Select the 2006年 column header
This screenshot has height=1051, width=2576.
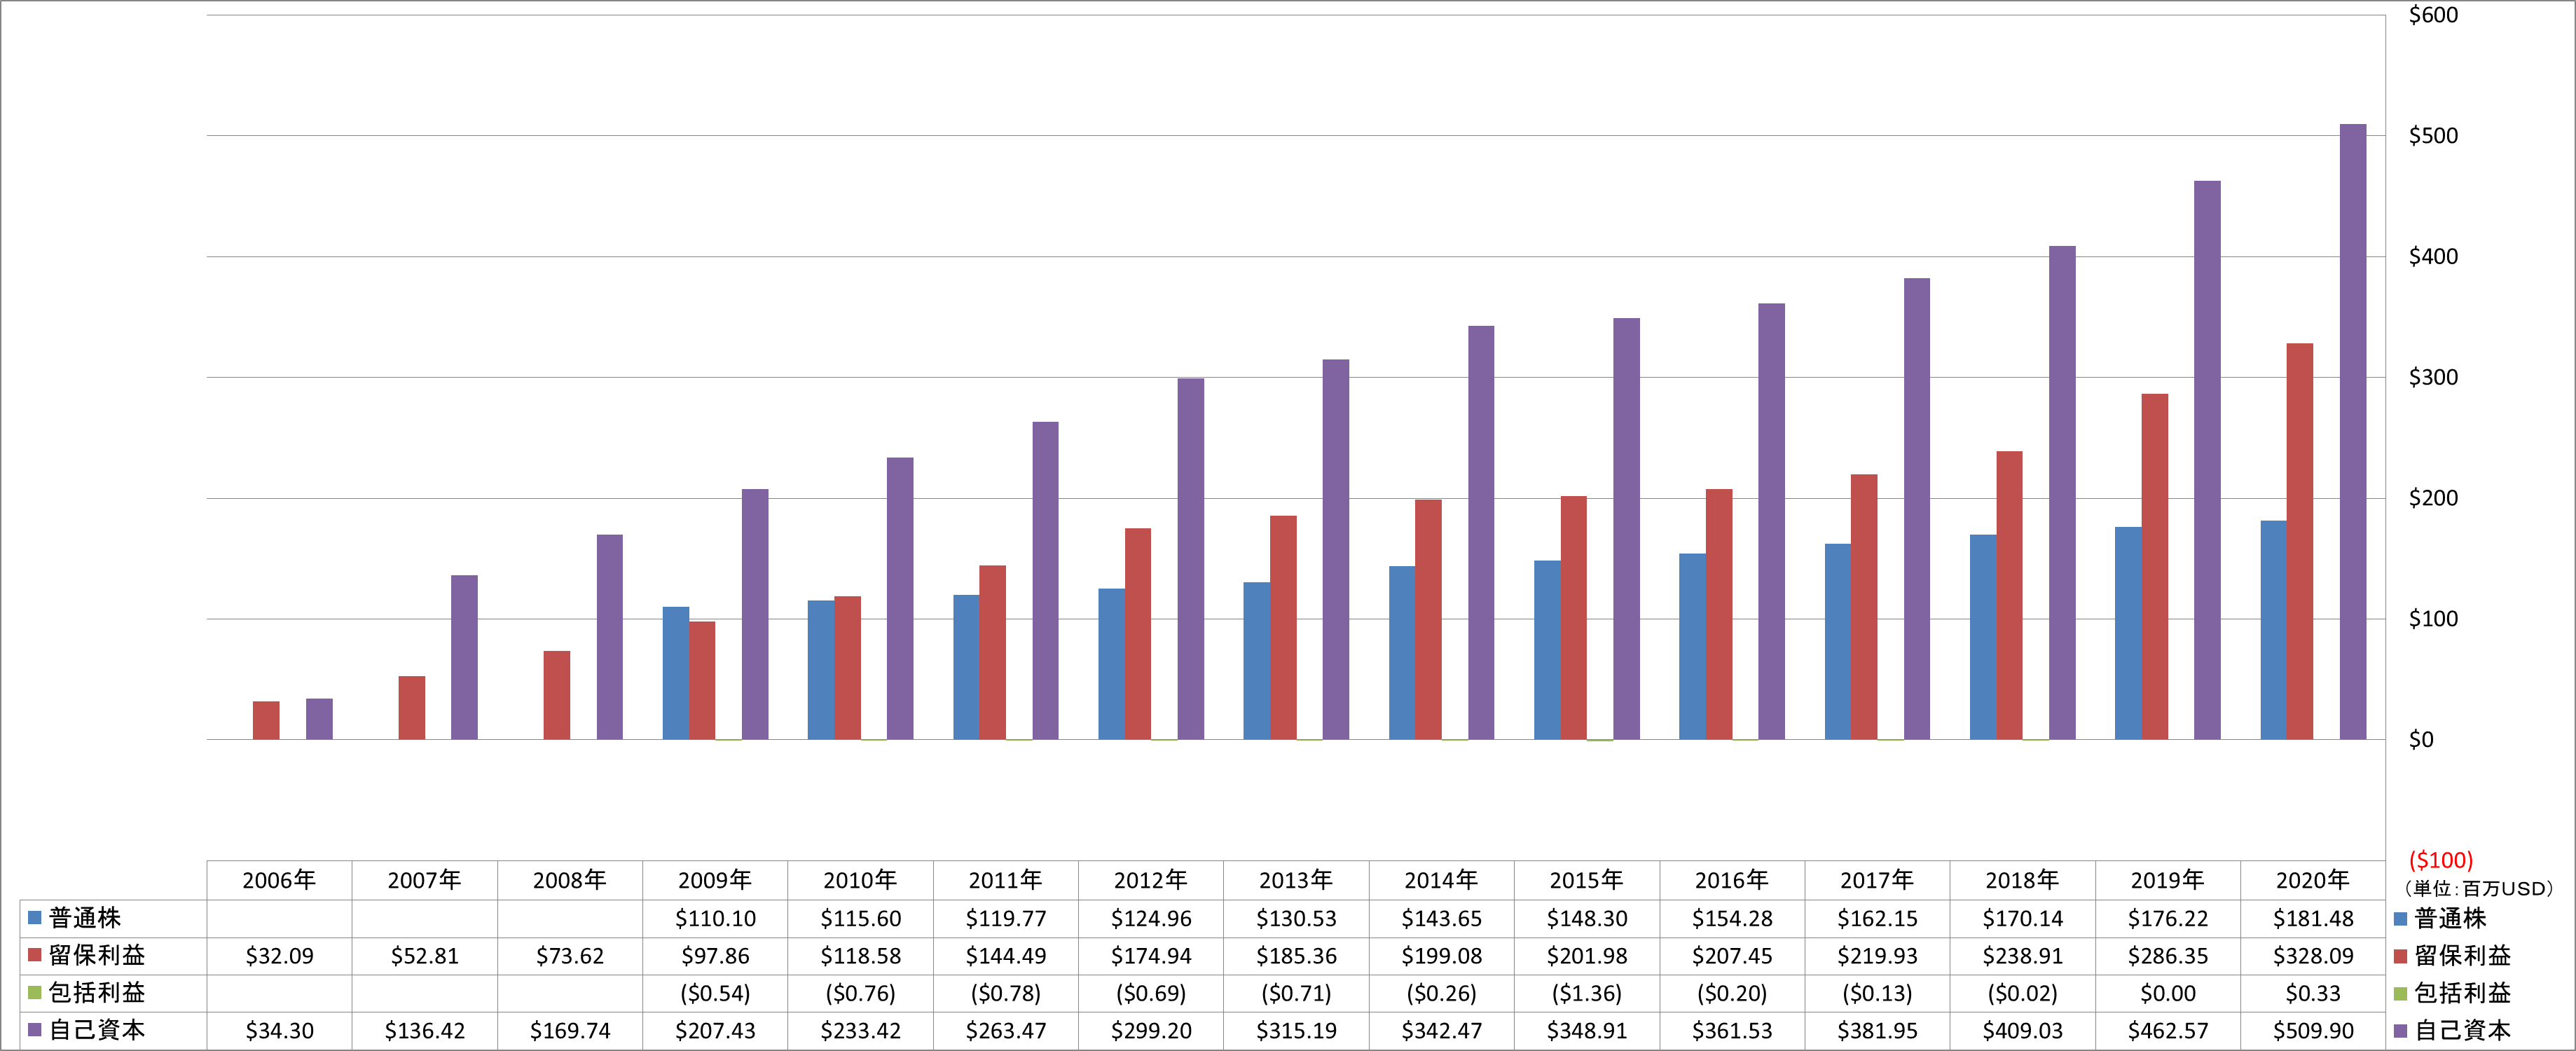[x=279, y=880]
